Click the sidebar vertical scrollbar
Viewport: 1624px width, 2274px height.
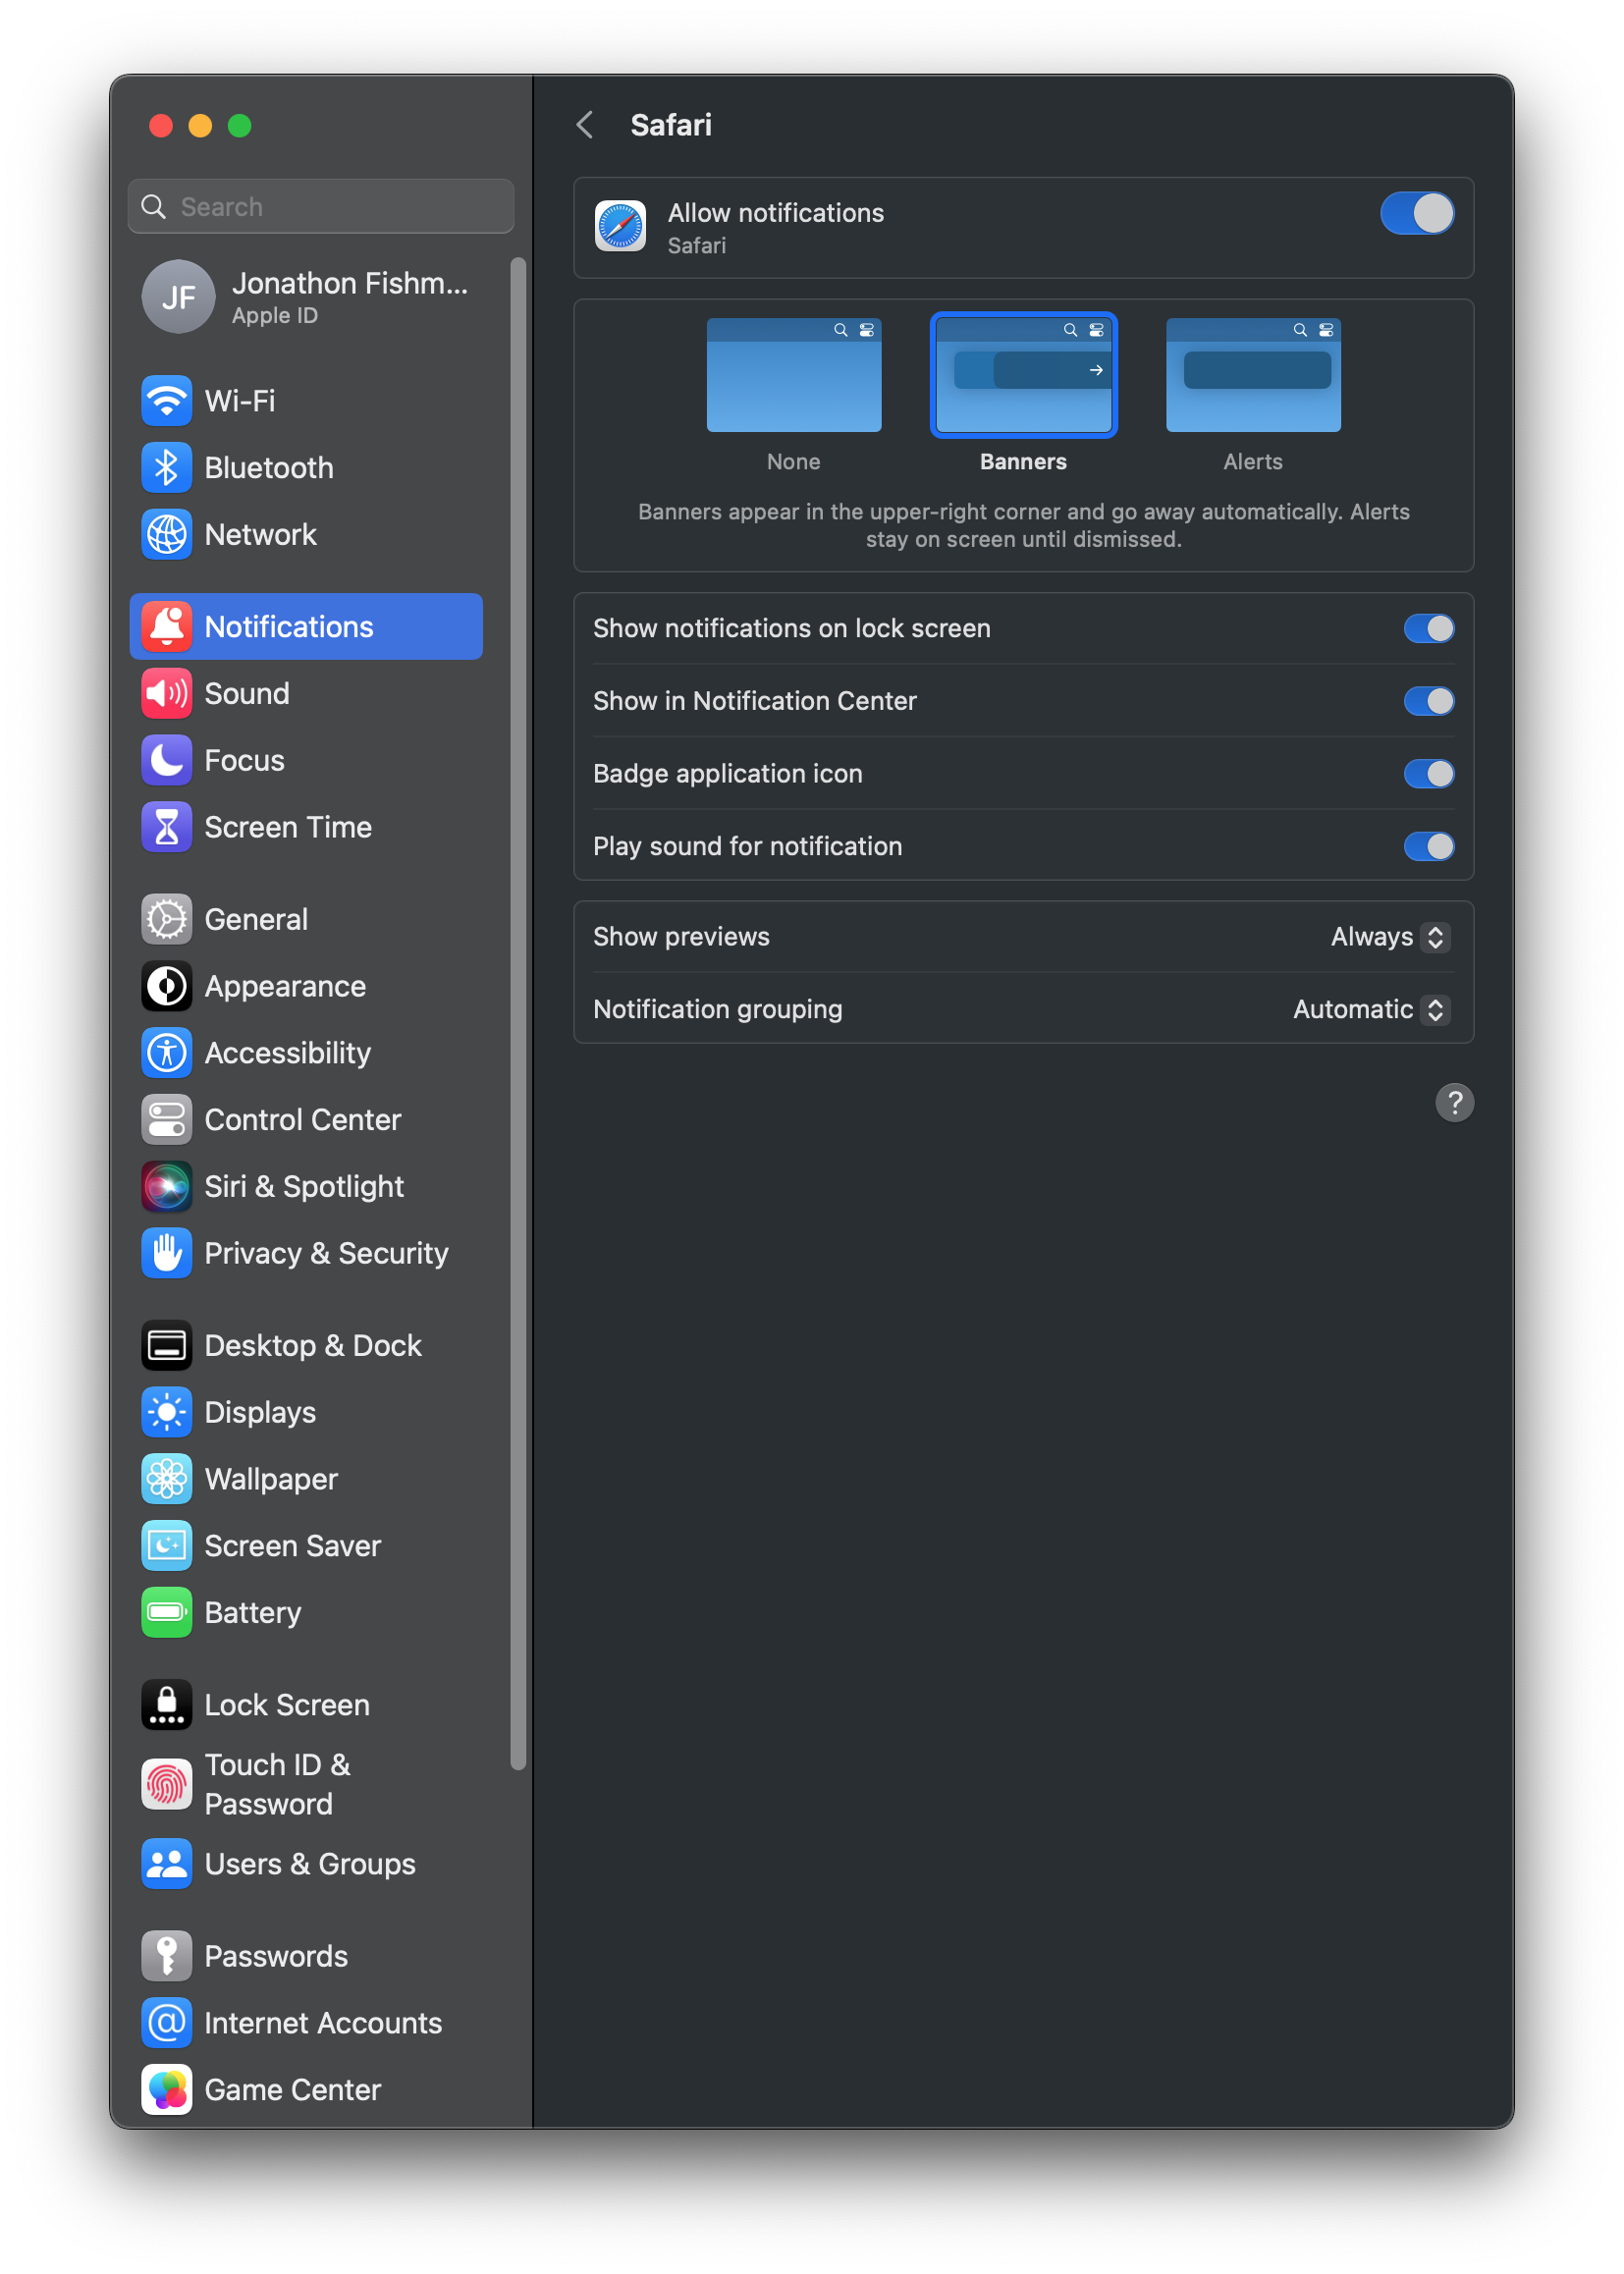pyautogui.click(x=518, y=1015)
